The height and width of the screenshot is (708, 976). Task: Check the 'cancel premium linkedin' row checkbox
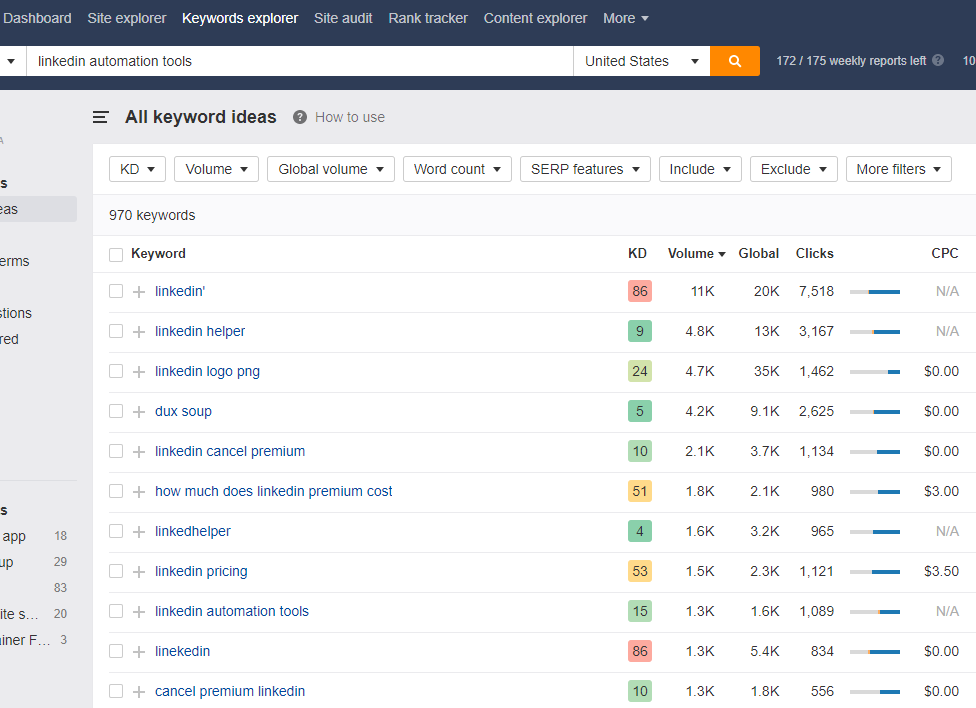116,691
